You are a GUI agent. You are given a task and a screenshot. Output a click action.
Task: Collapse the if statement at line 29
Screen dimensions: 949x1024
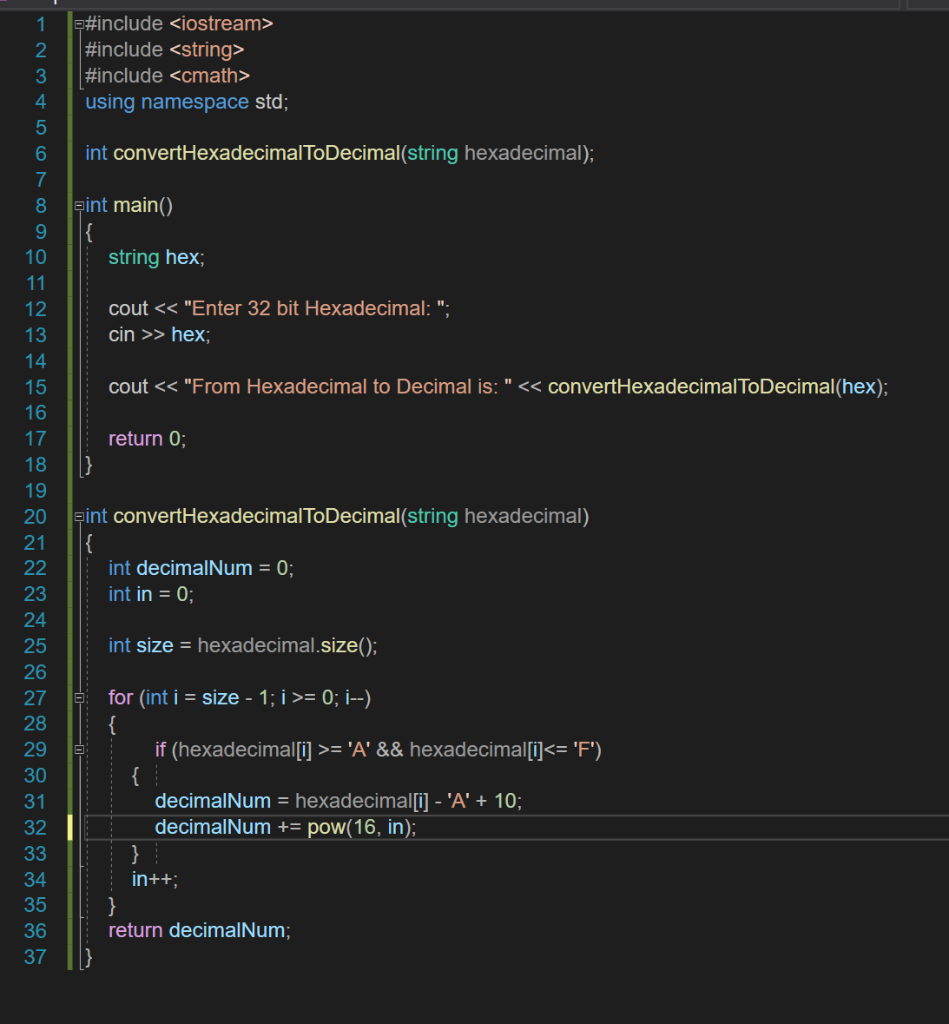77,749
